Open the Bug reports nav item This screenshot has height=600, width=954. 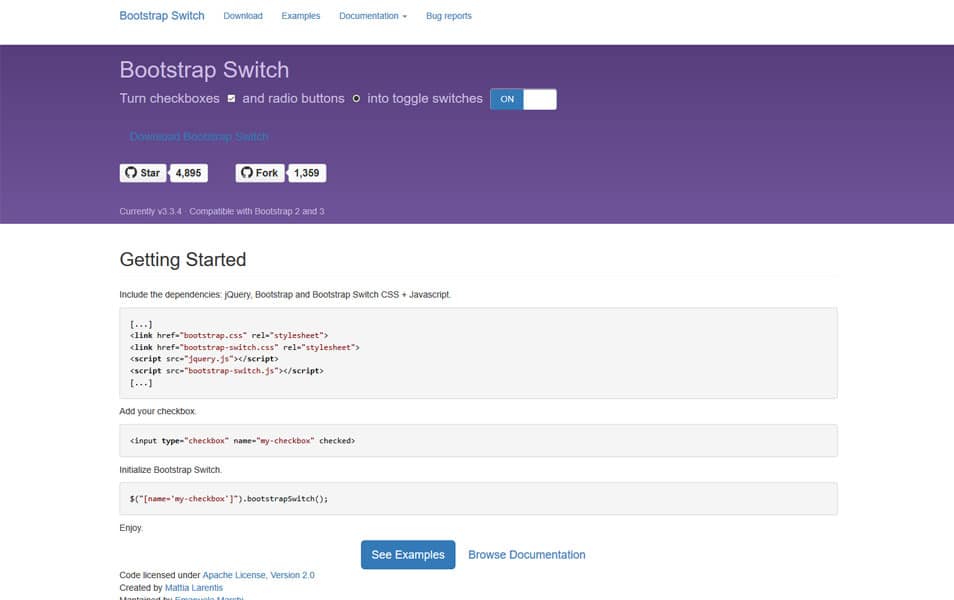(x=448, y=16)
